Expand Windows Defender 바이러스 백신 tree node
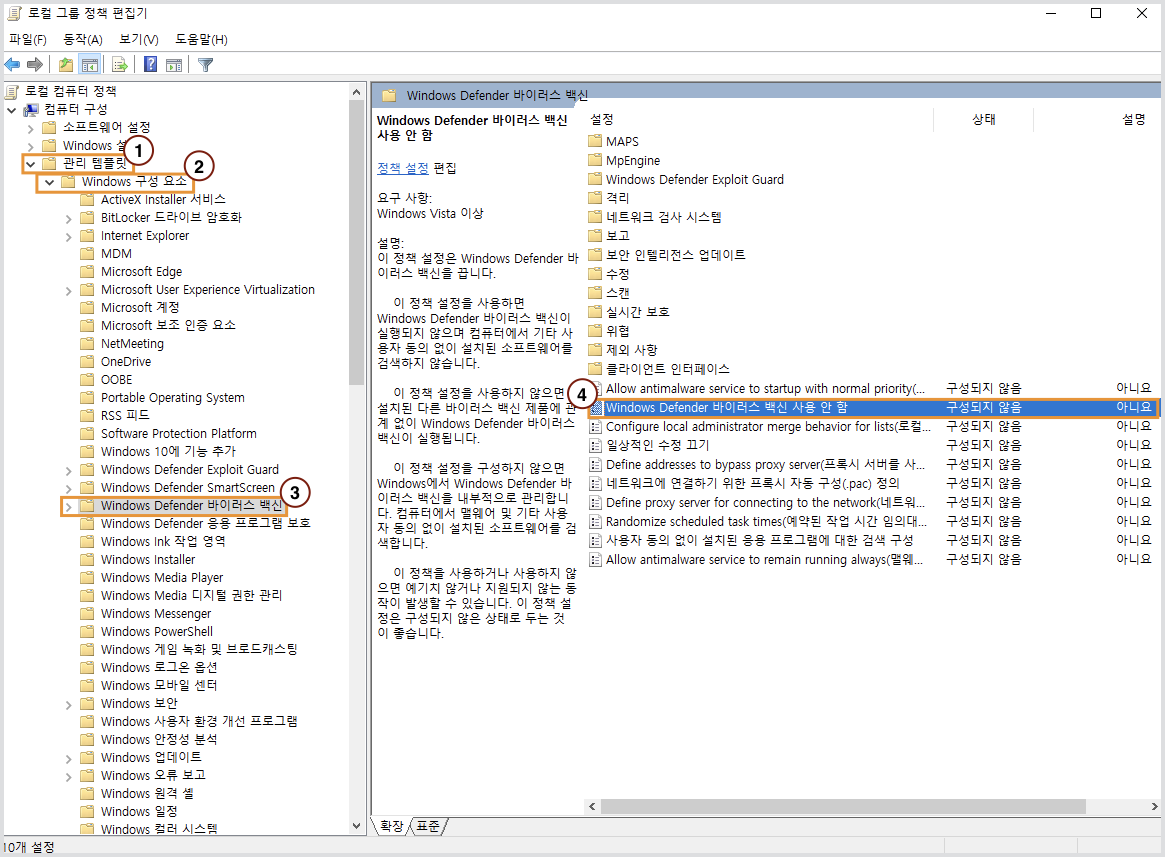Image resolution: width=1165 pixels, height=857 pixels. click(x=68, y=507)
